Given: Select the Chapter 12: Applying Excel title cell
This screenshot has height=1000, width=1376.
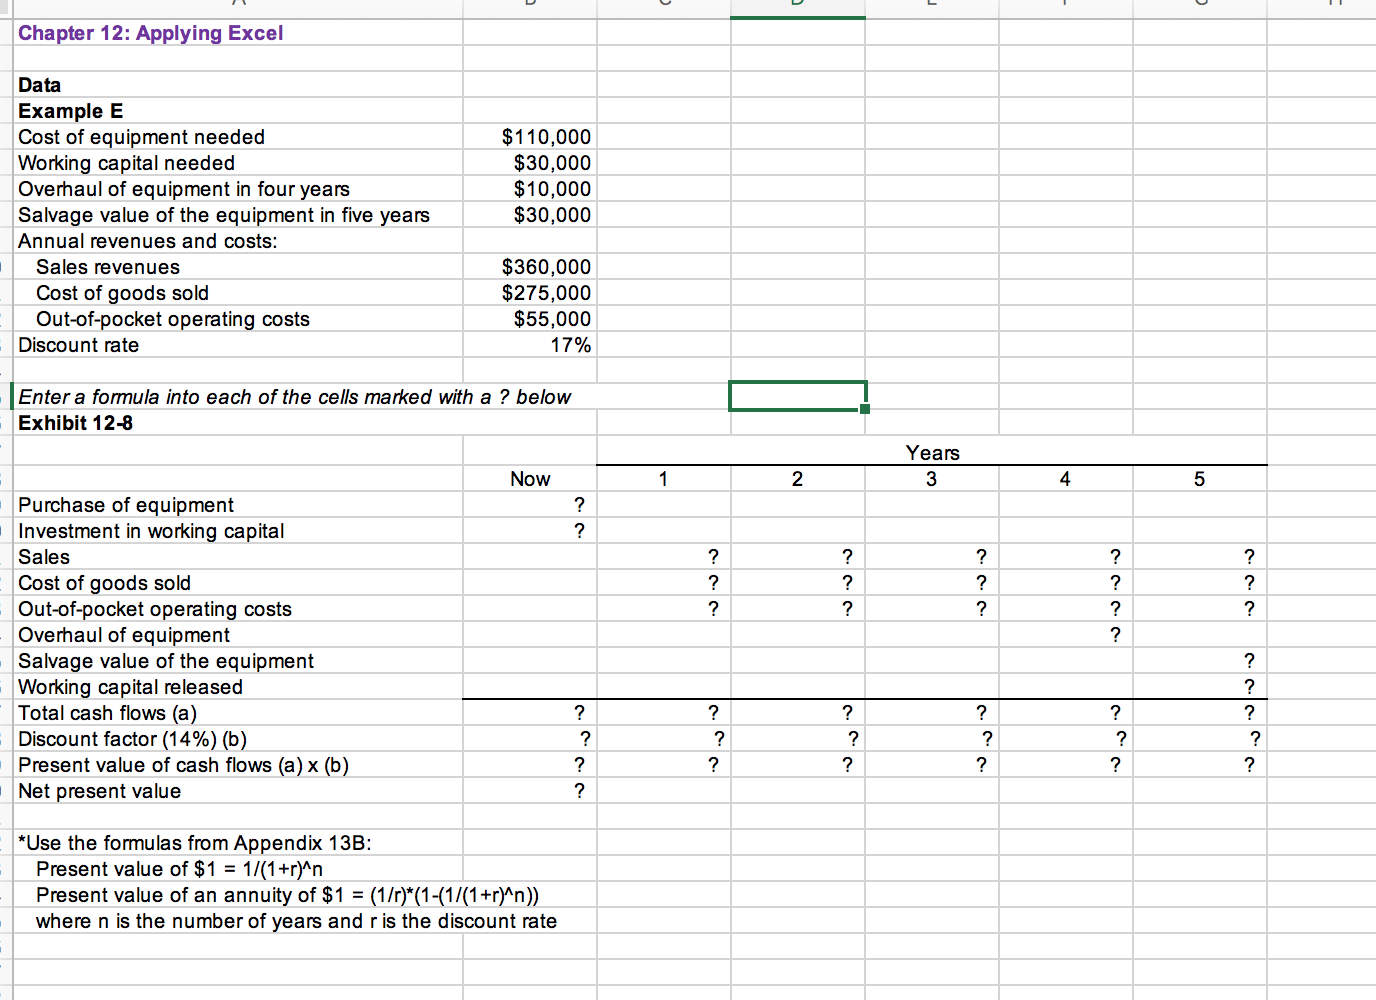Looking at the screenshot, I should pyautogui.click(x=150, y=33).
